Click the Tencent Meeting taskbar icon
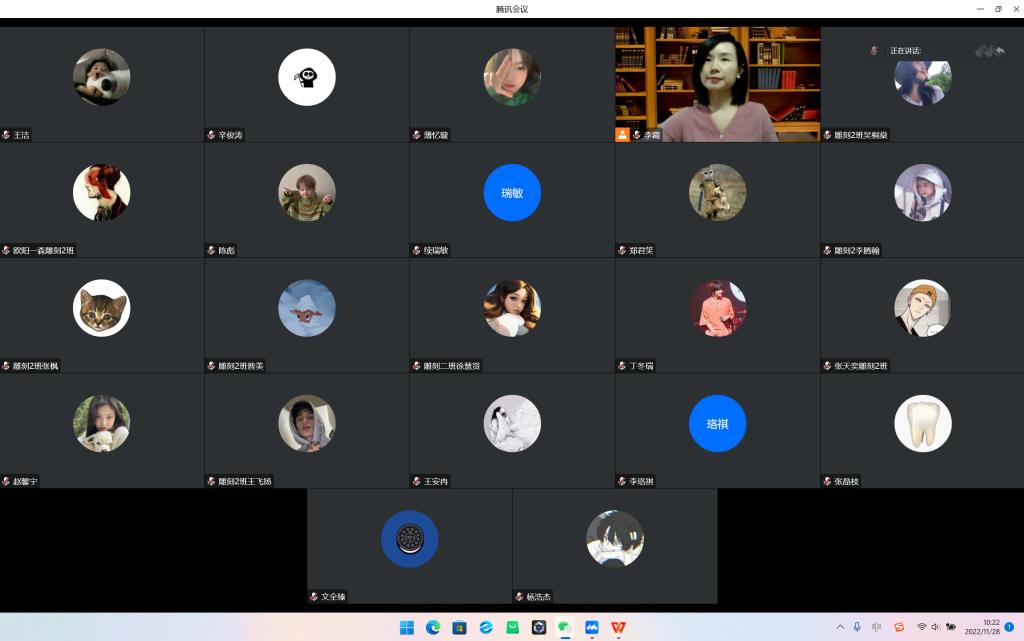This screenshot has height=641, width=1024. [x=592, y=627]
